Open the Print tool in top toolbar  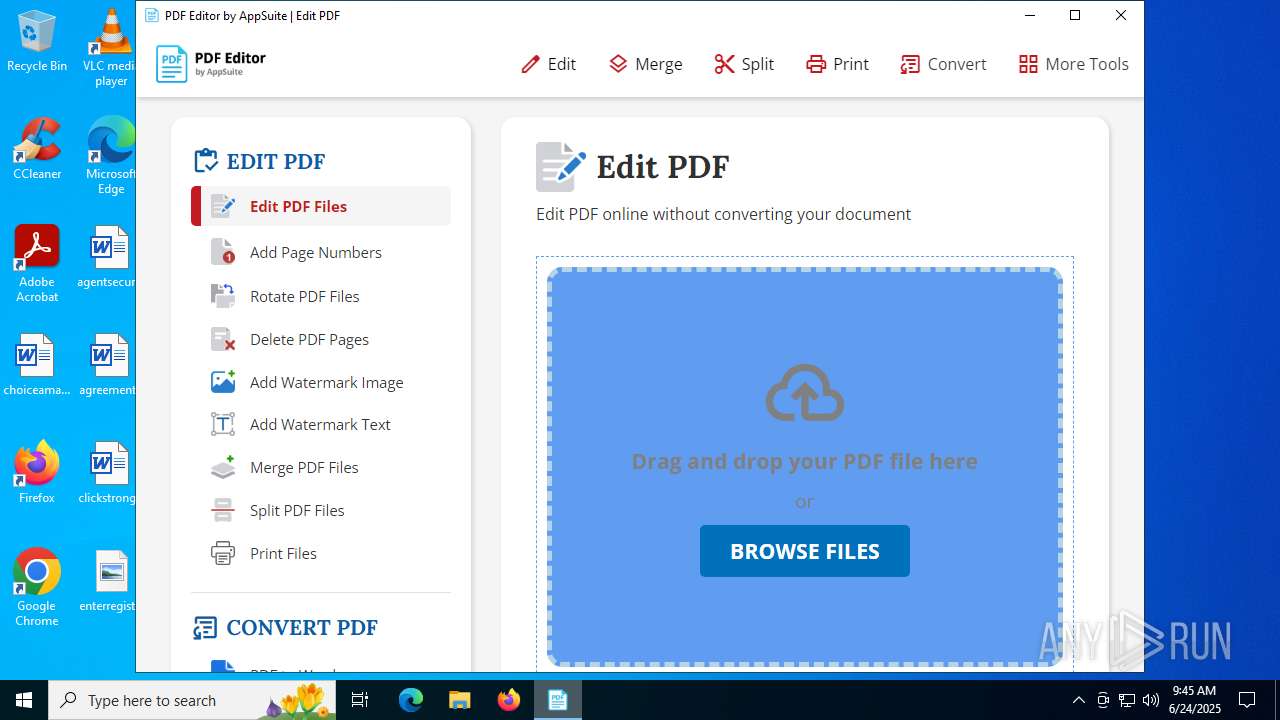(x=837, y=64)
